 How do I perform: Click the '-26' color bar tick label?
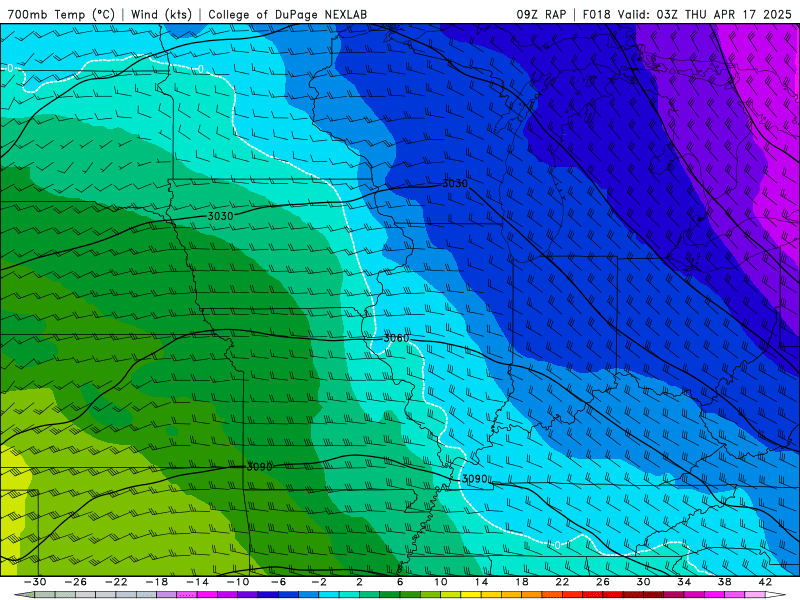coord(76,582)
